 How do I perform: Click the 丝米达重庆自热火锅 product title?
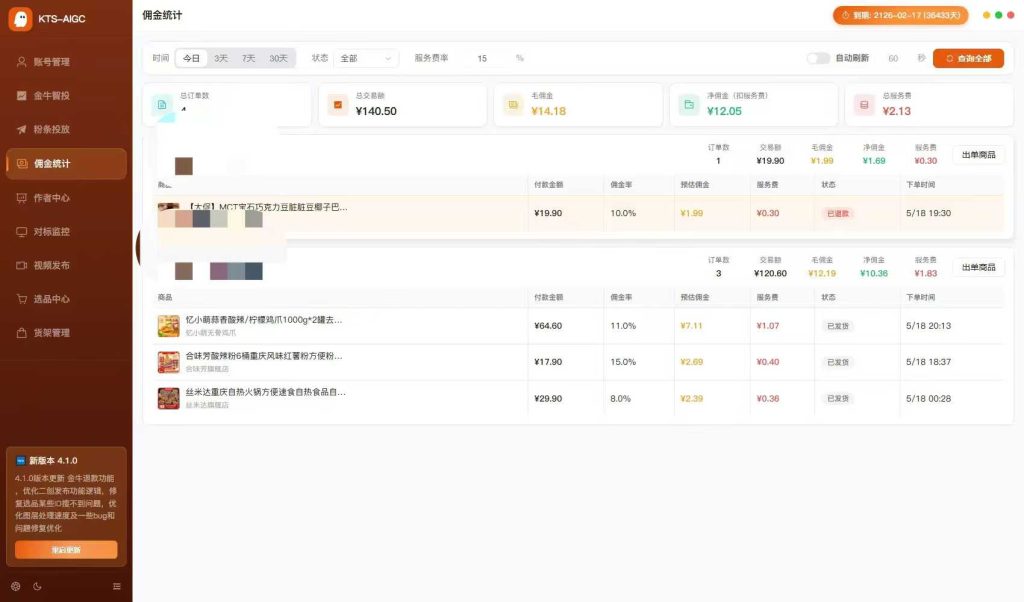tap(266, 392)
